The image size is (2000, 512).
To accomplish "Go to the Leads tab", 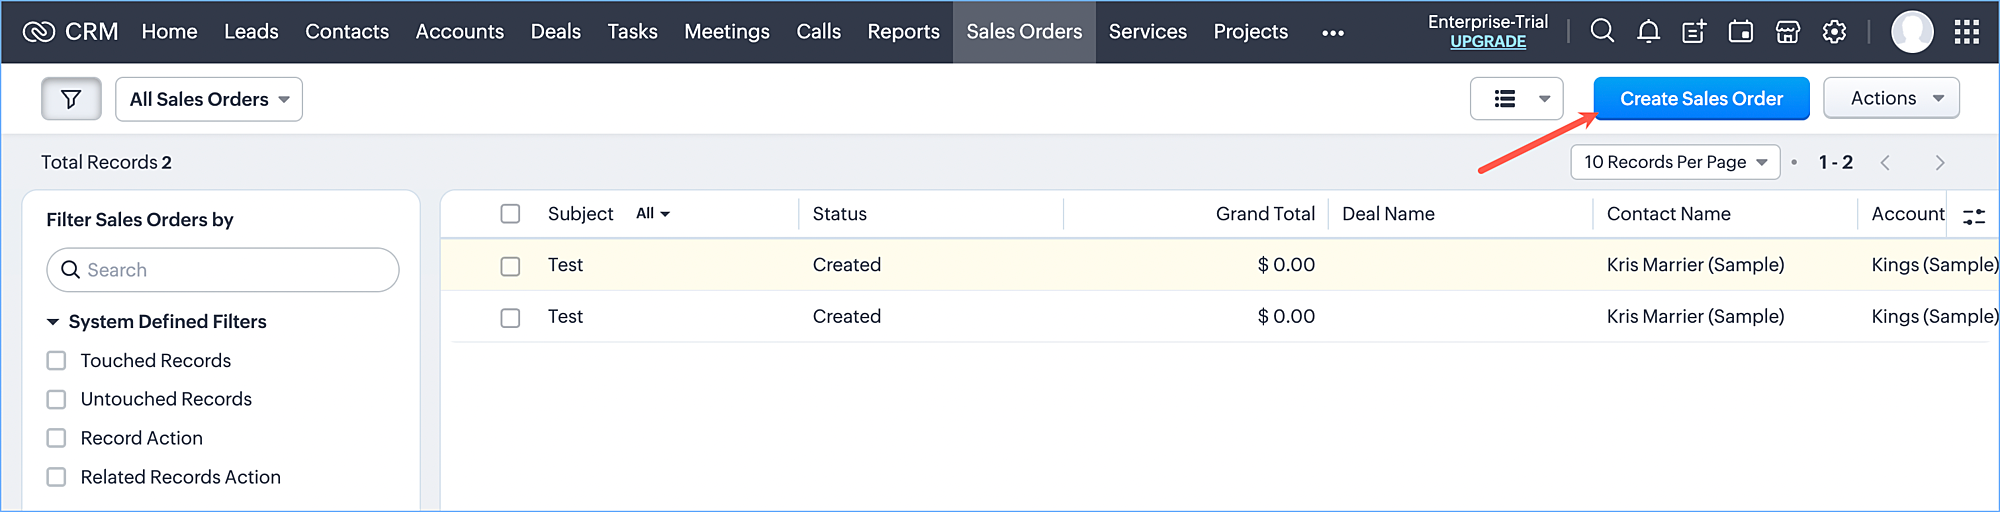I will click(x=251, y=32).
